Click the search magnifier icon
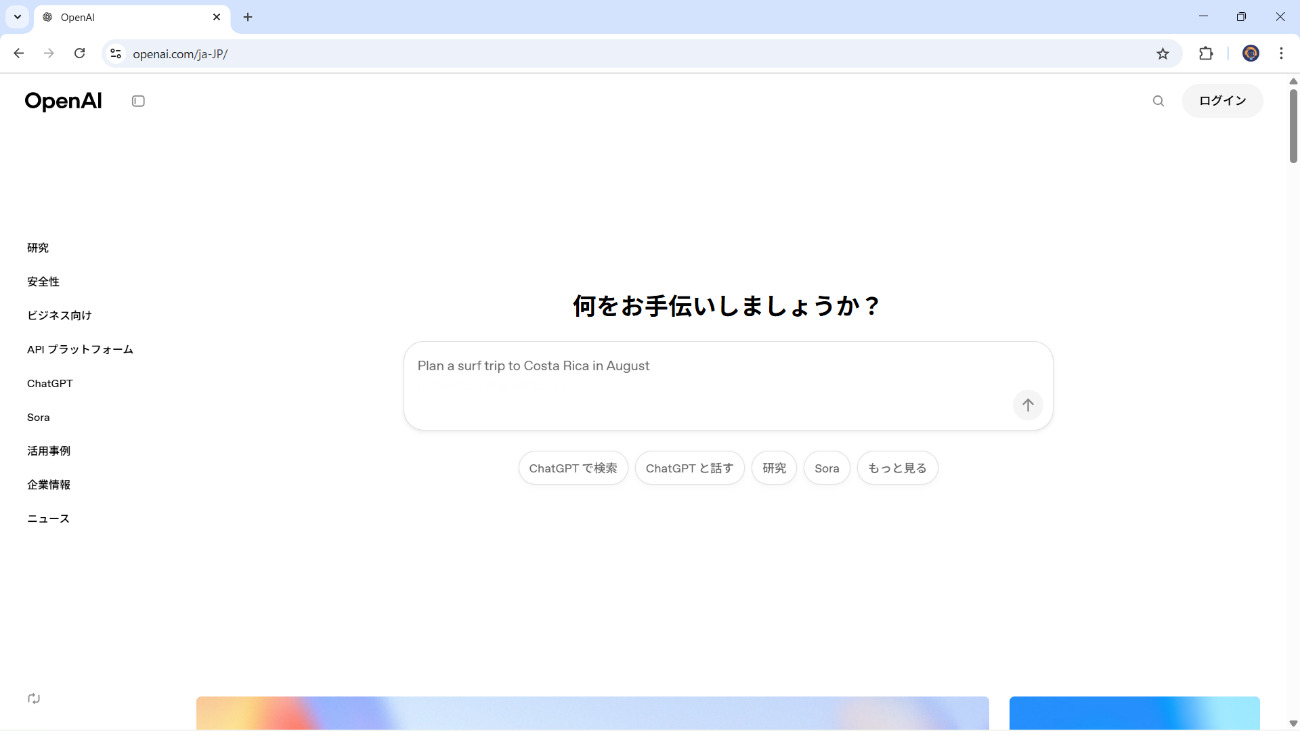The height and width of the screenshot is (731, 1300). (1158, 101)
